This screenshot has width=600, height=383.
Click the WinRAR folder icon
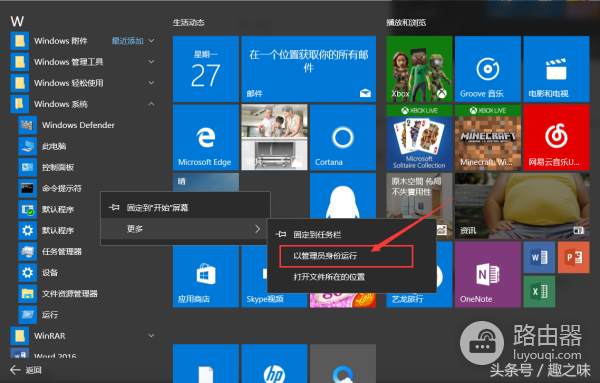click(x=20, y=336)
